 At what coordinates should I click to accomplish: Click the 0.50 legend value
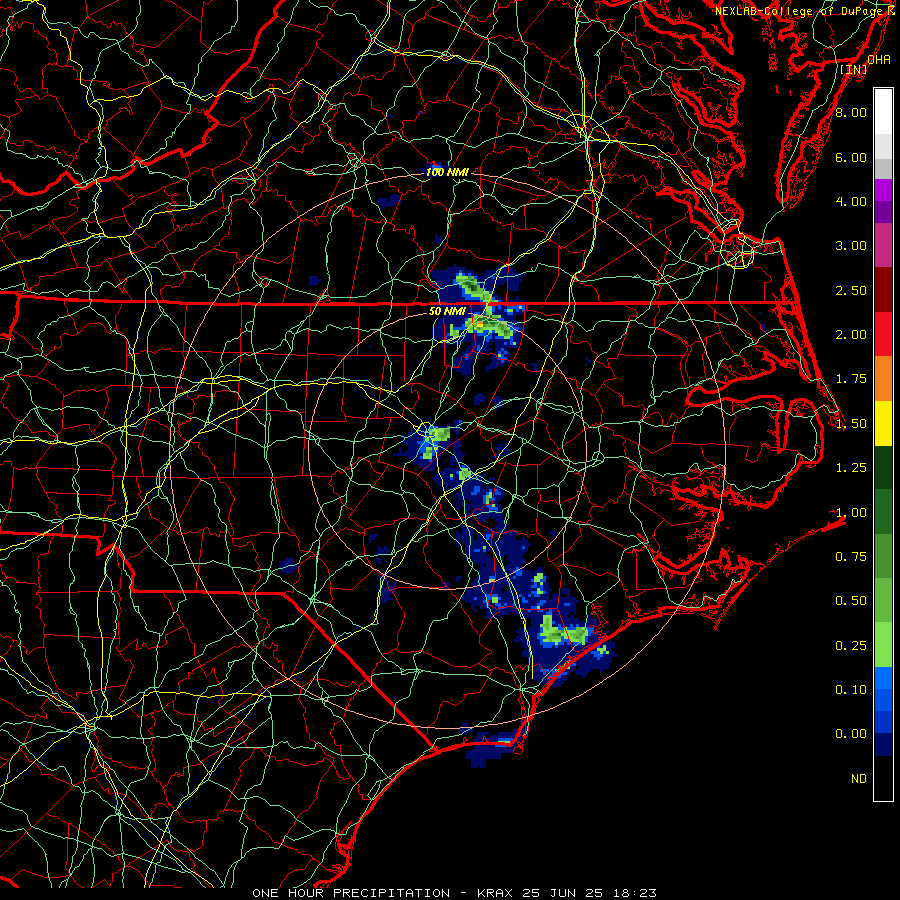pos(851,601)
